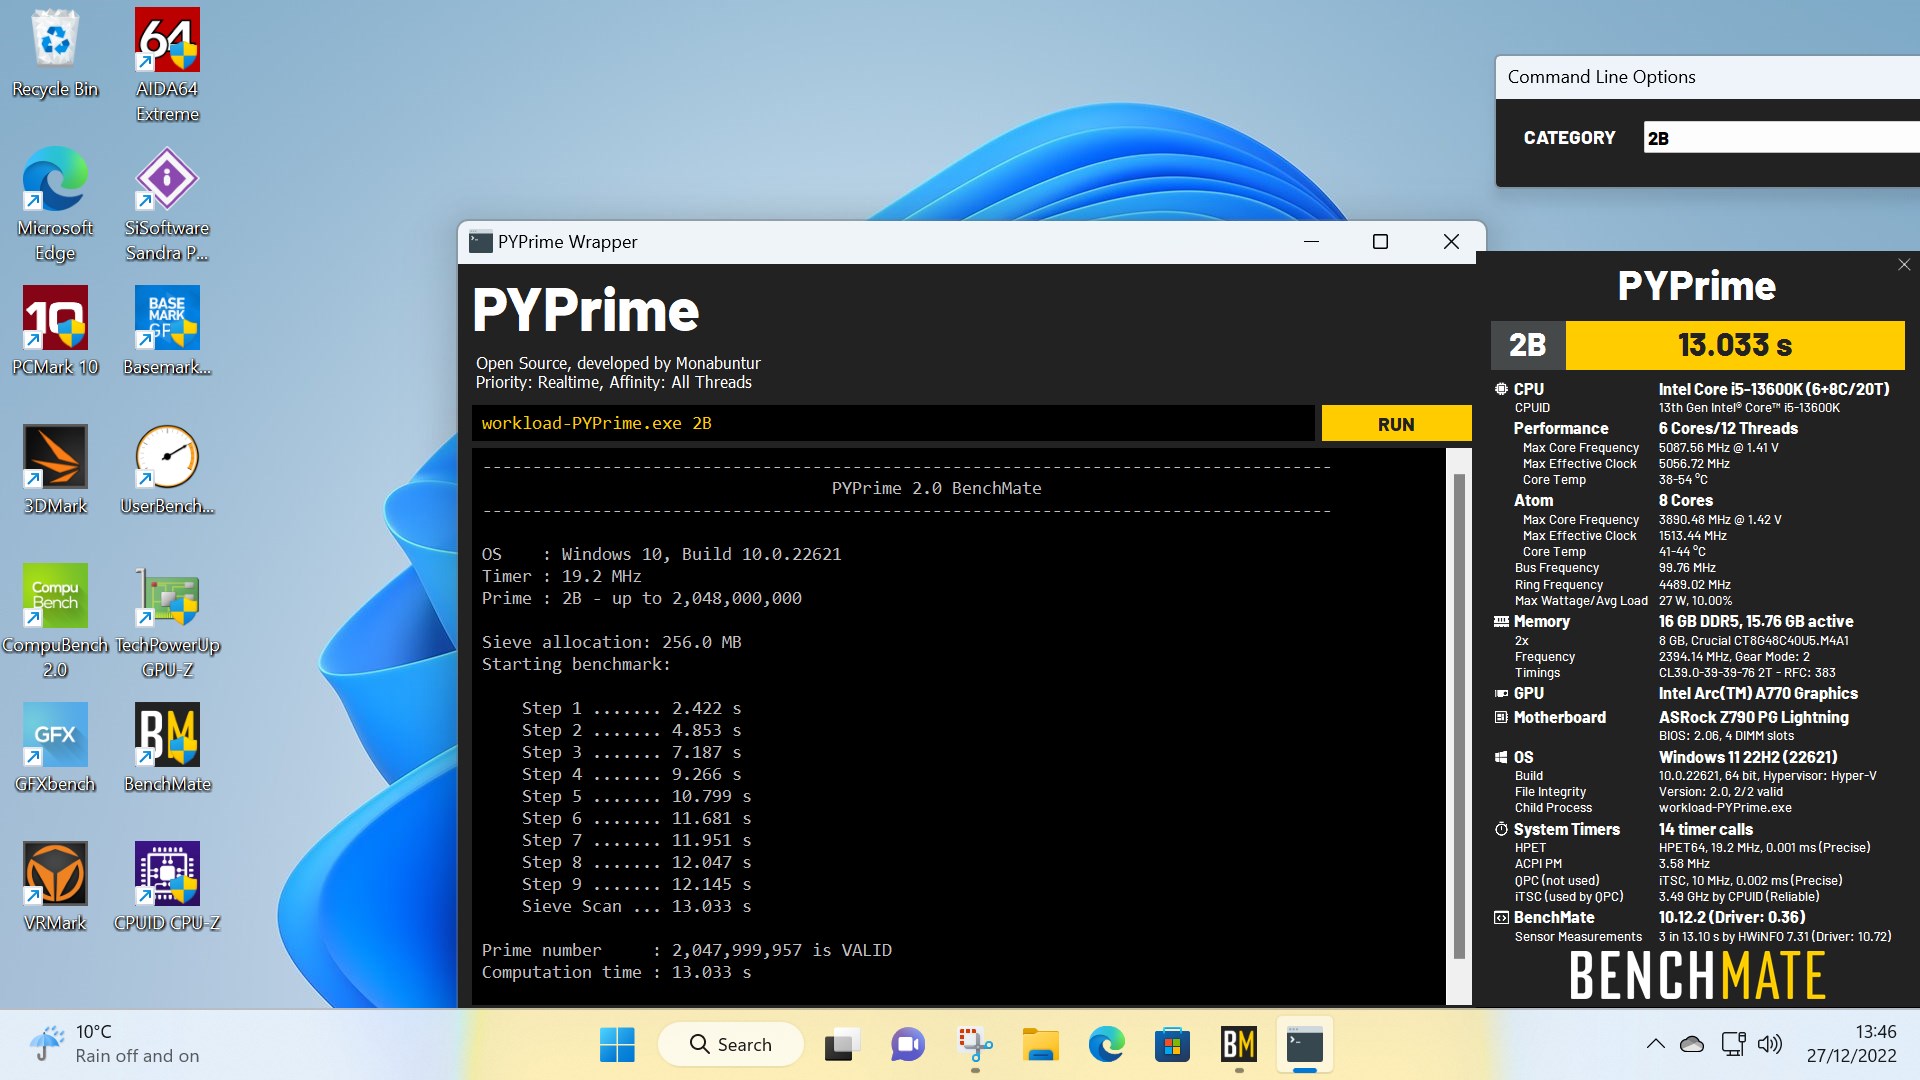Click the yellow 13.033 s score banner

click(1735, 345)
